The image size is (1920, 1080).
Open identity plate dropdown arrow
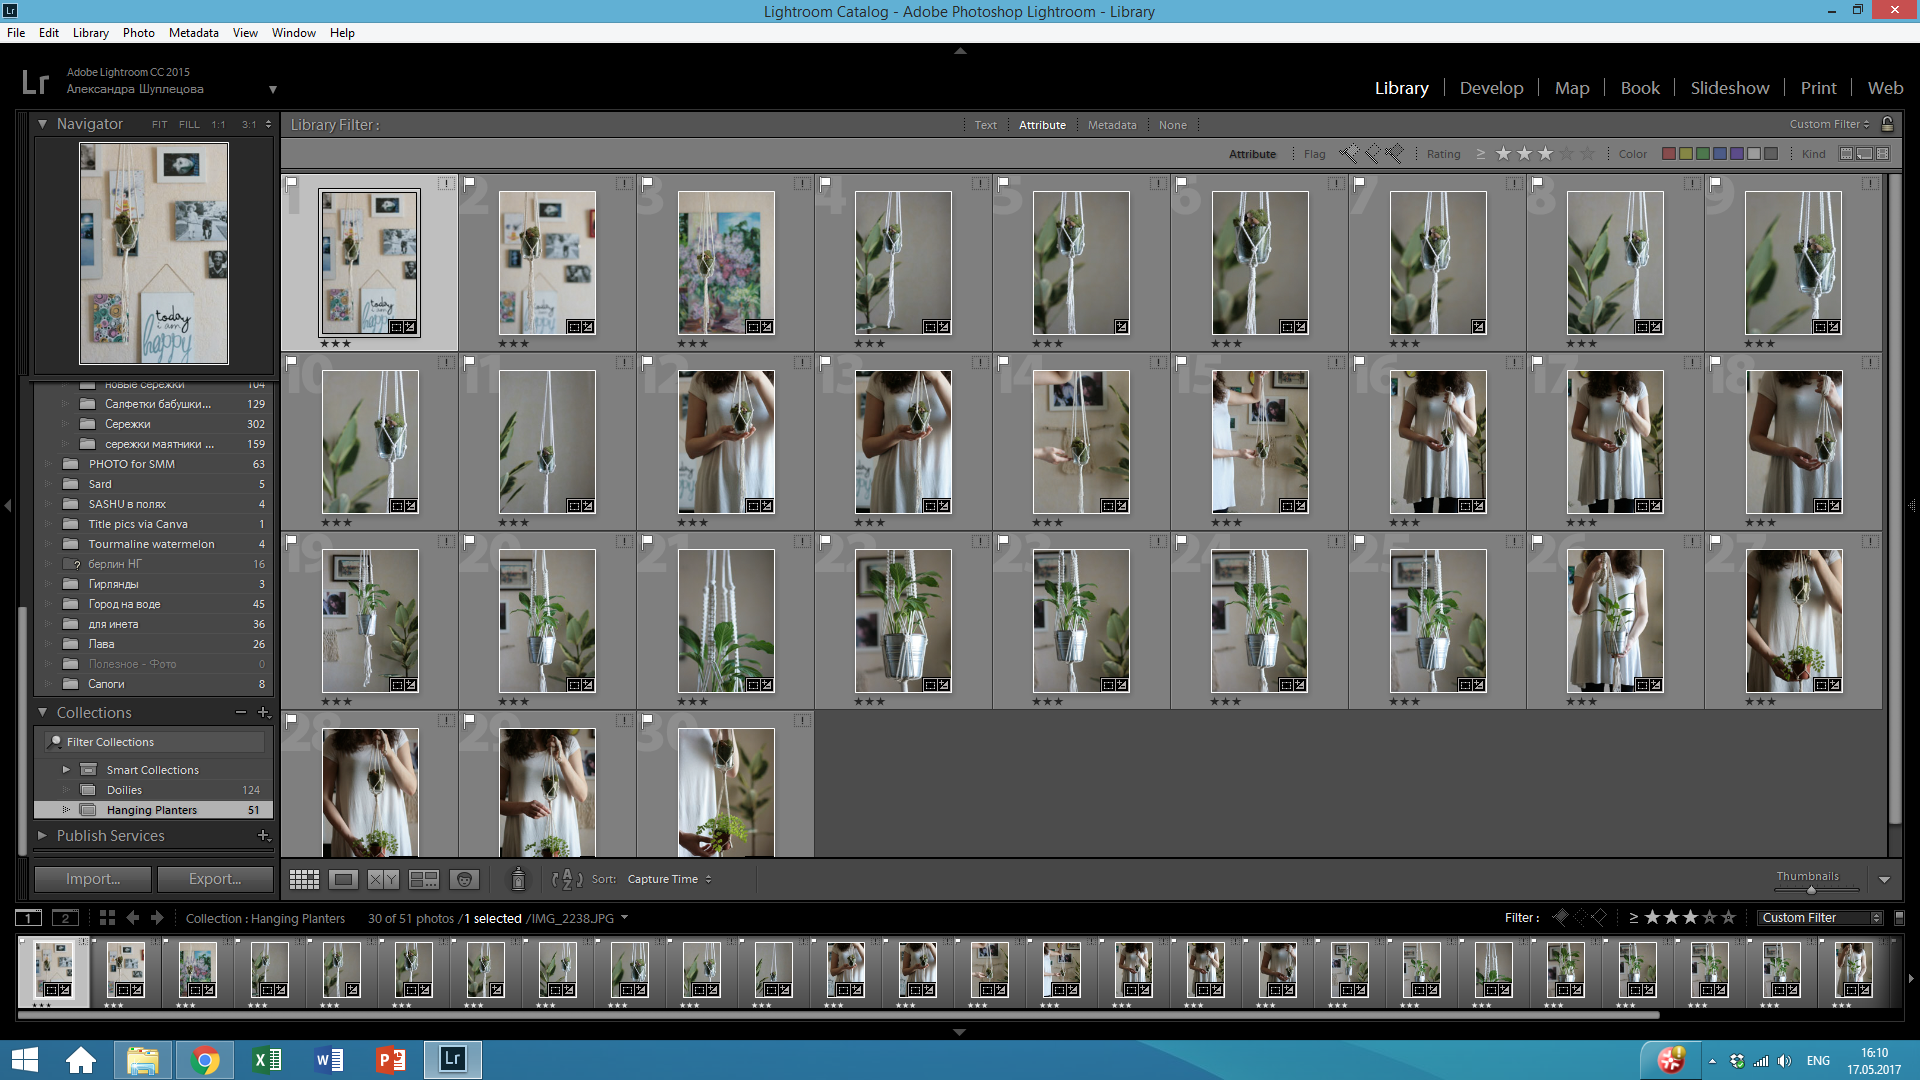point(272,90)
